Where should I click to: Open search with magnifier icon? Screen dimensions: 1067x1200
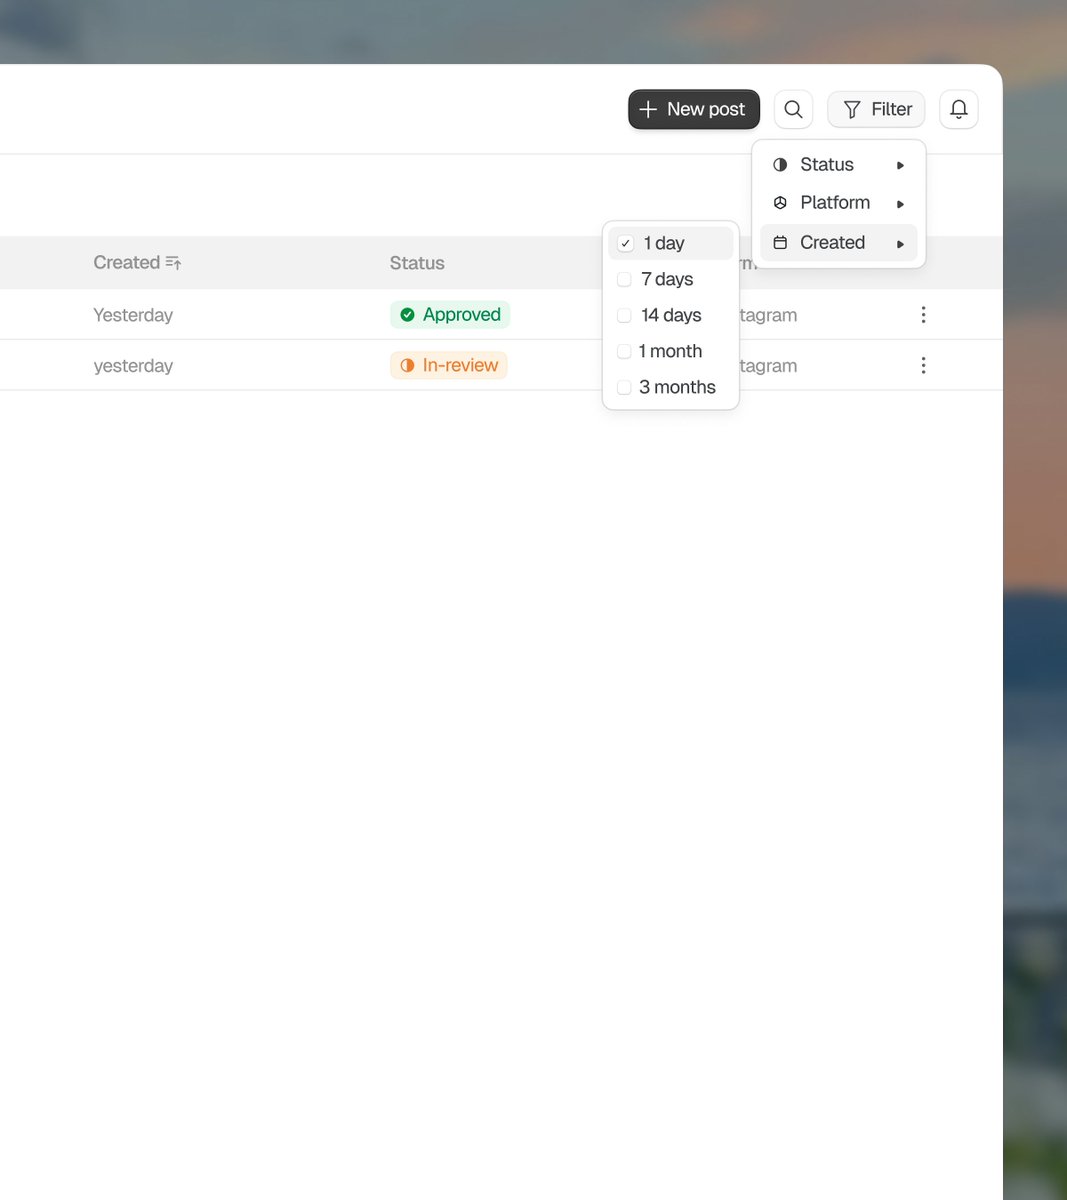click(x=793, y=109)
